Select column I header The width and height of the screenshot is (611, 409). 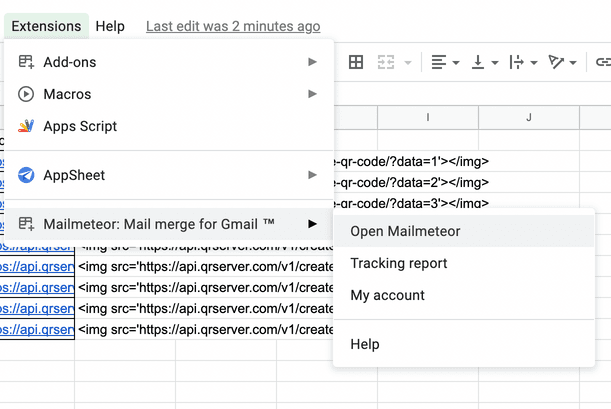(x=428, y=117)
